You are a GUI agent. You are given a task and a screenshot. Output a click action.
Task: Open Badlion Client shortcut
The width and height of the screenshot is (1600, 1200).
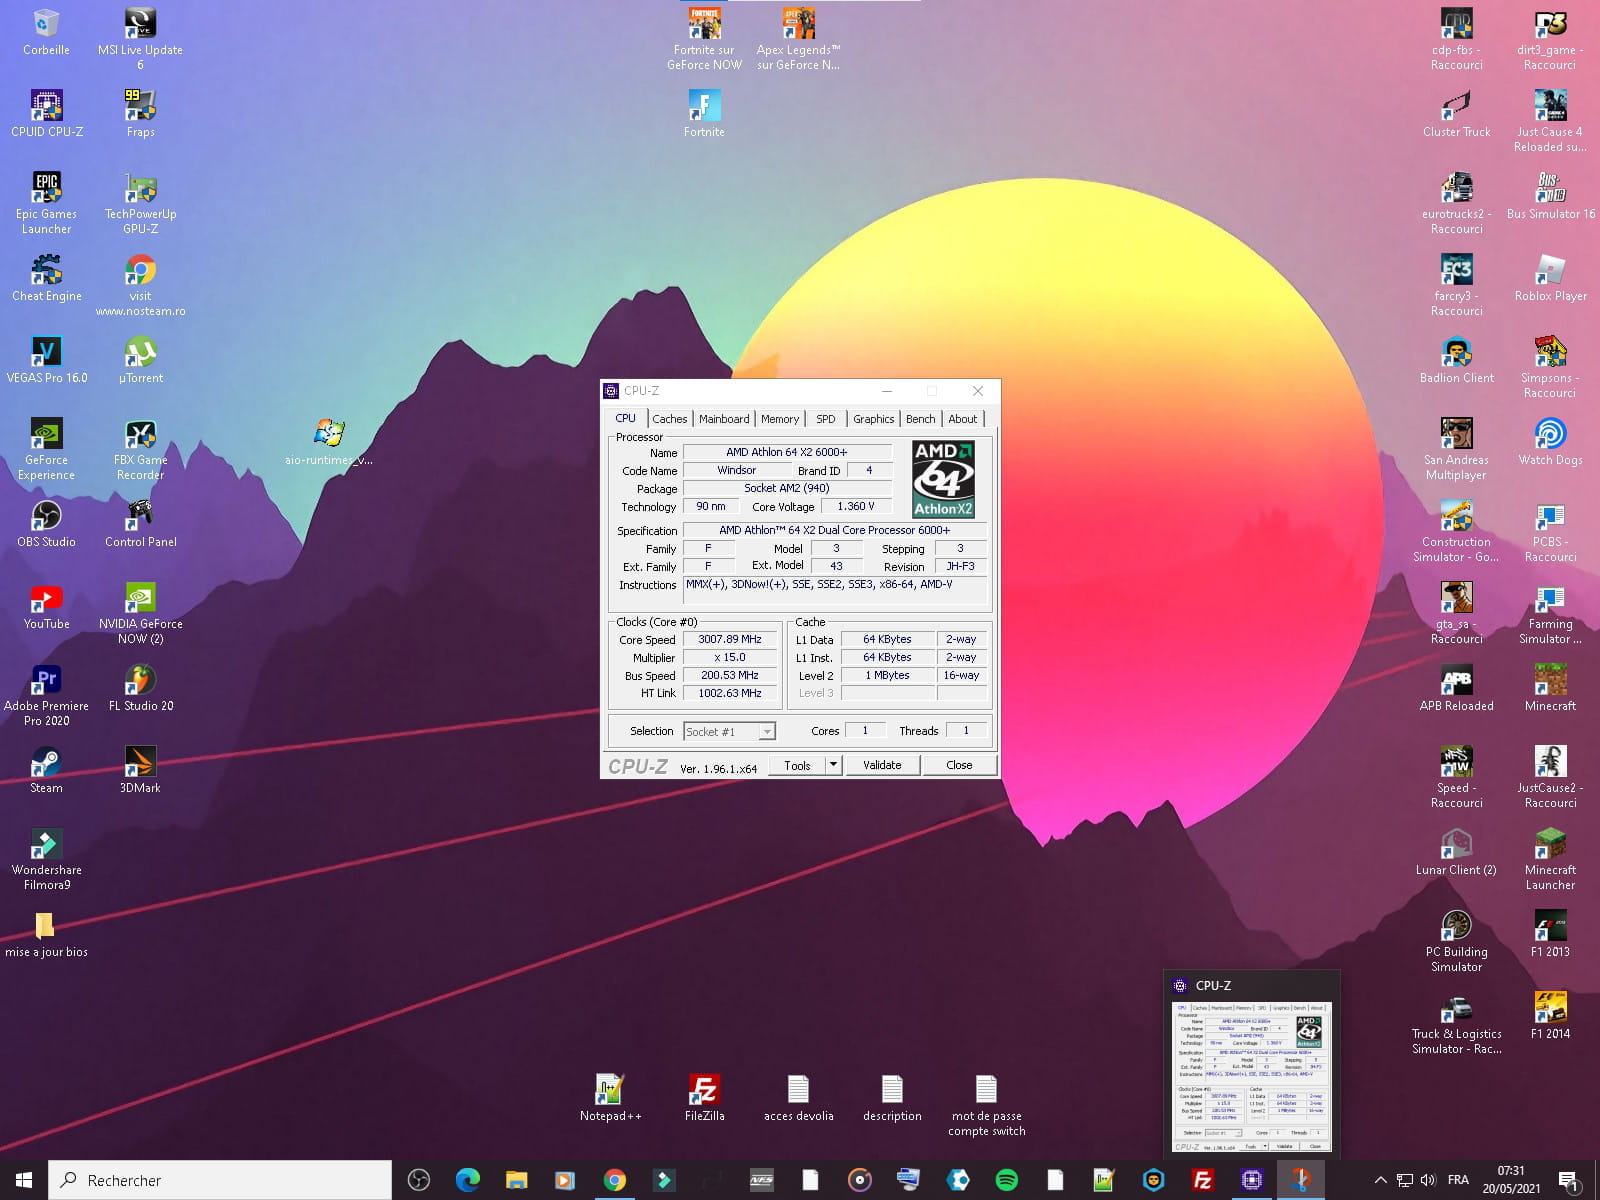[x=1456, y=359]
